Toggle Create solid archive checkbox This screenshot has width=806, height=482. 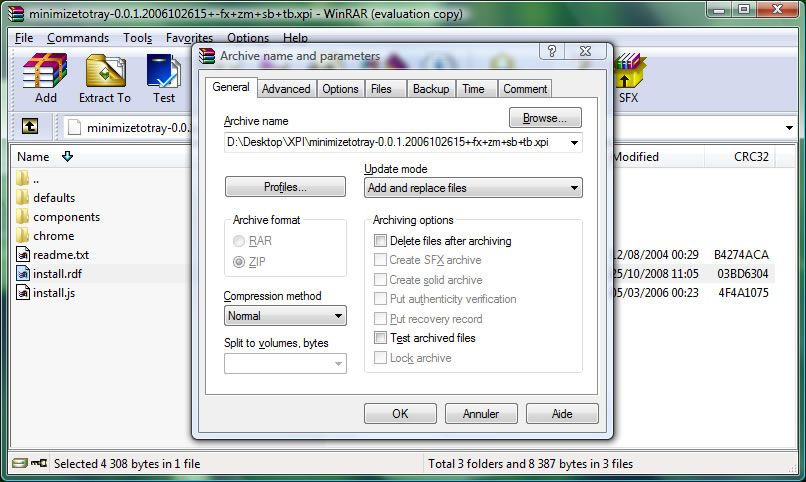coord(380,280)
